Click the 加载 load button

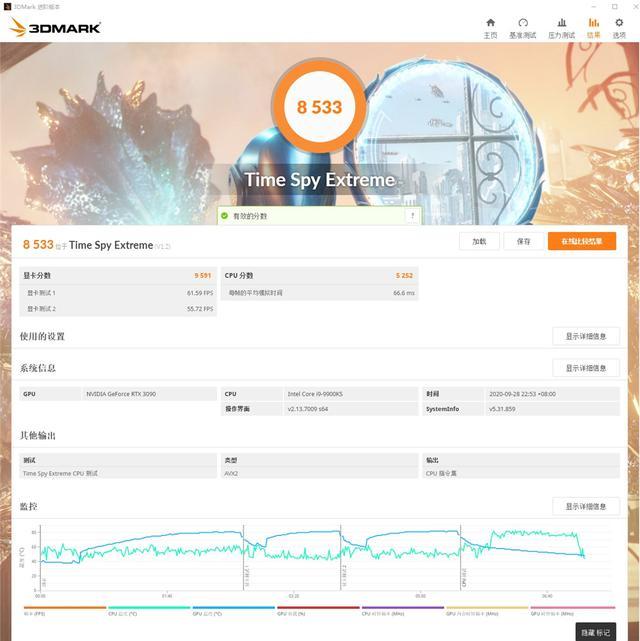479,241
